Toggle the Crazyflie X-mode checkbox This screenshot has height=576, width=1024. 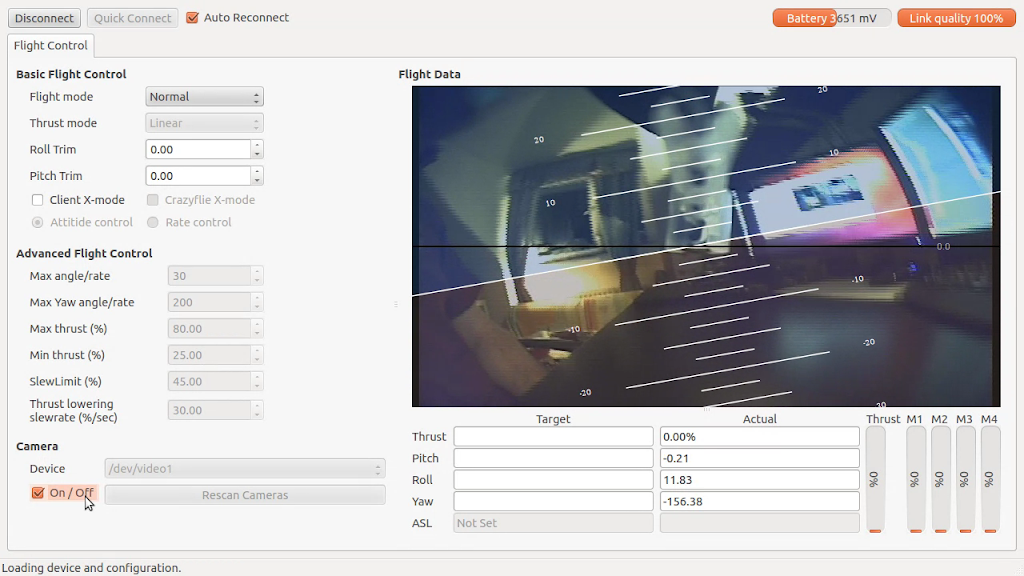point(152,200)
